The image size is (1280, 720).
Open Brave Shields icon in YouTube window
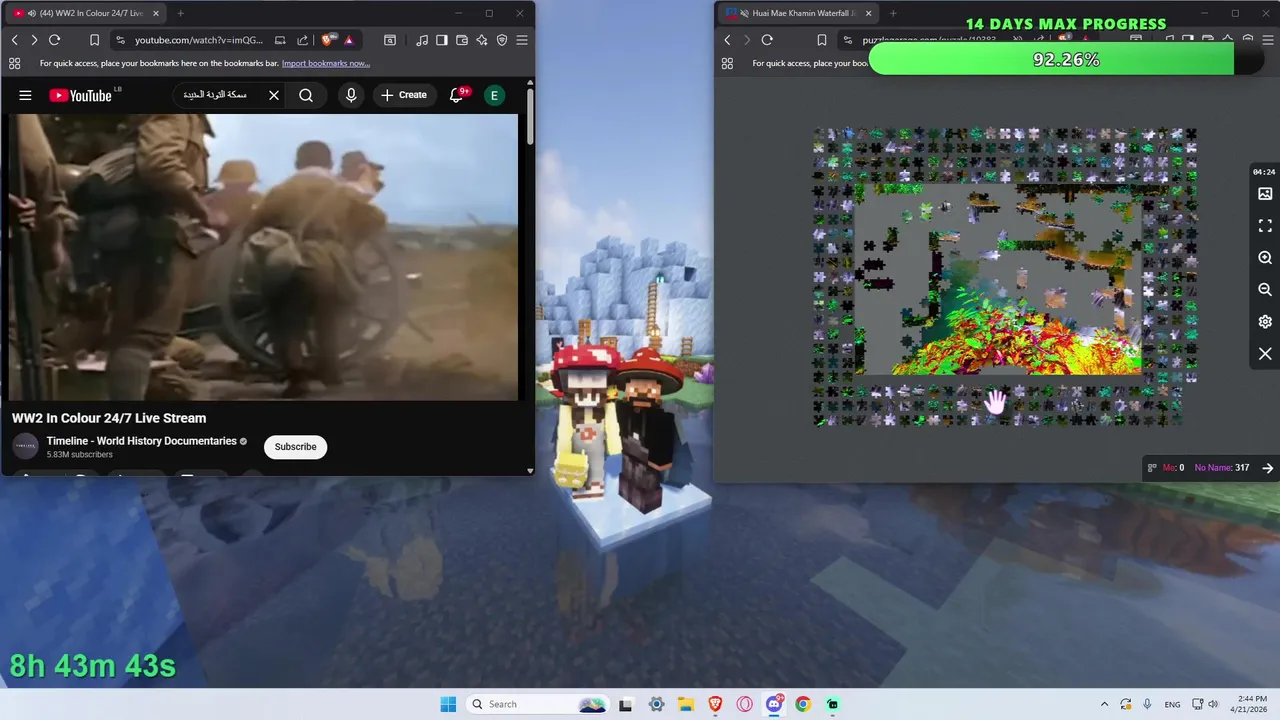click(327, 40)
